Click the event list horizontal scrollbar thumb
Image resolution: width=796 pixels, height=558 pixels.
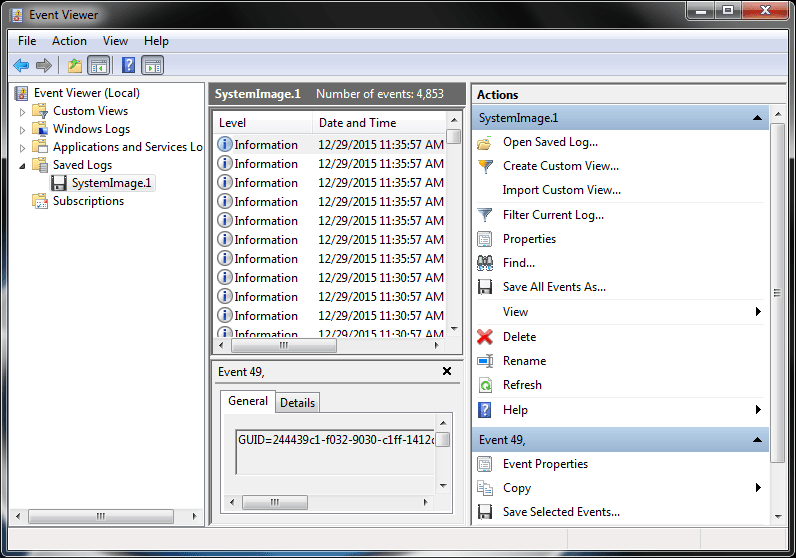tap(284, 345)
